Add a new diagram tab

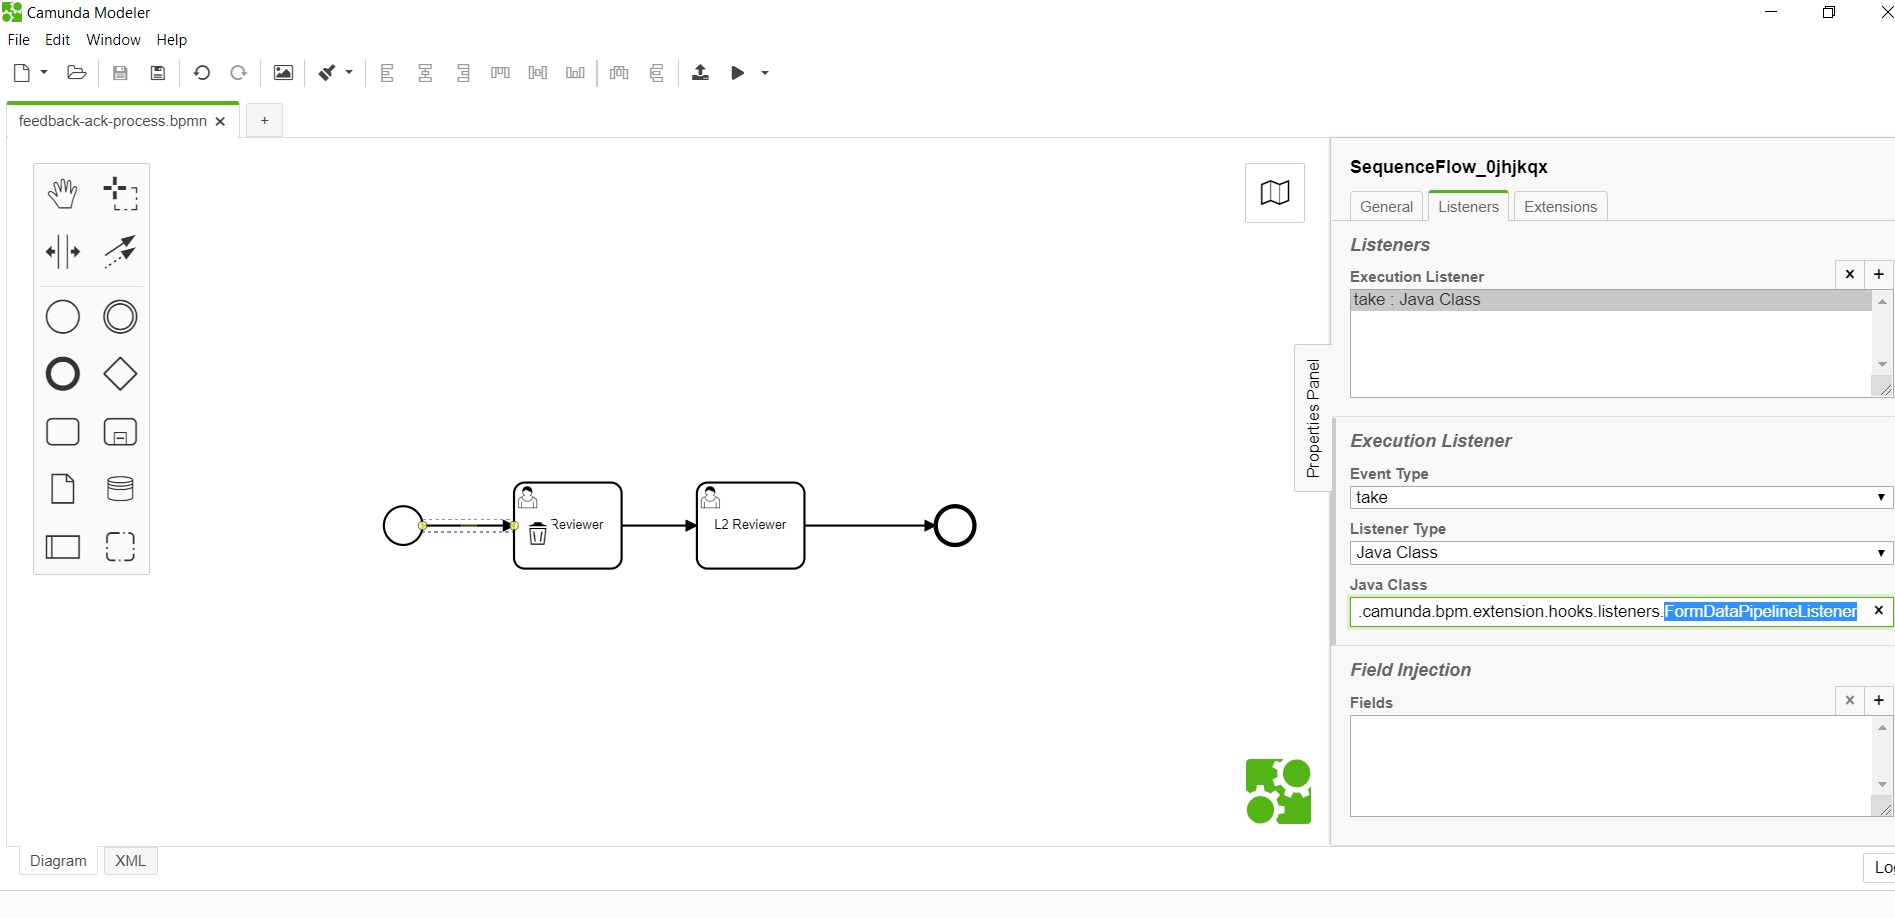[264, 121]
